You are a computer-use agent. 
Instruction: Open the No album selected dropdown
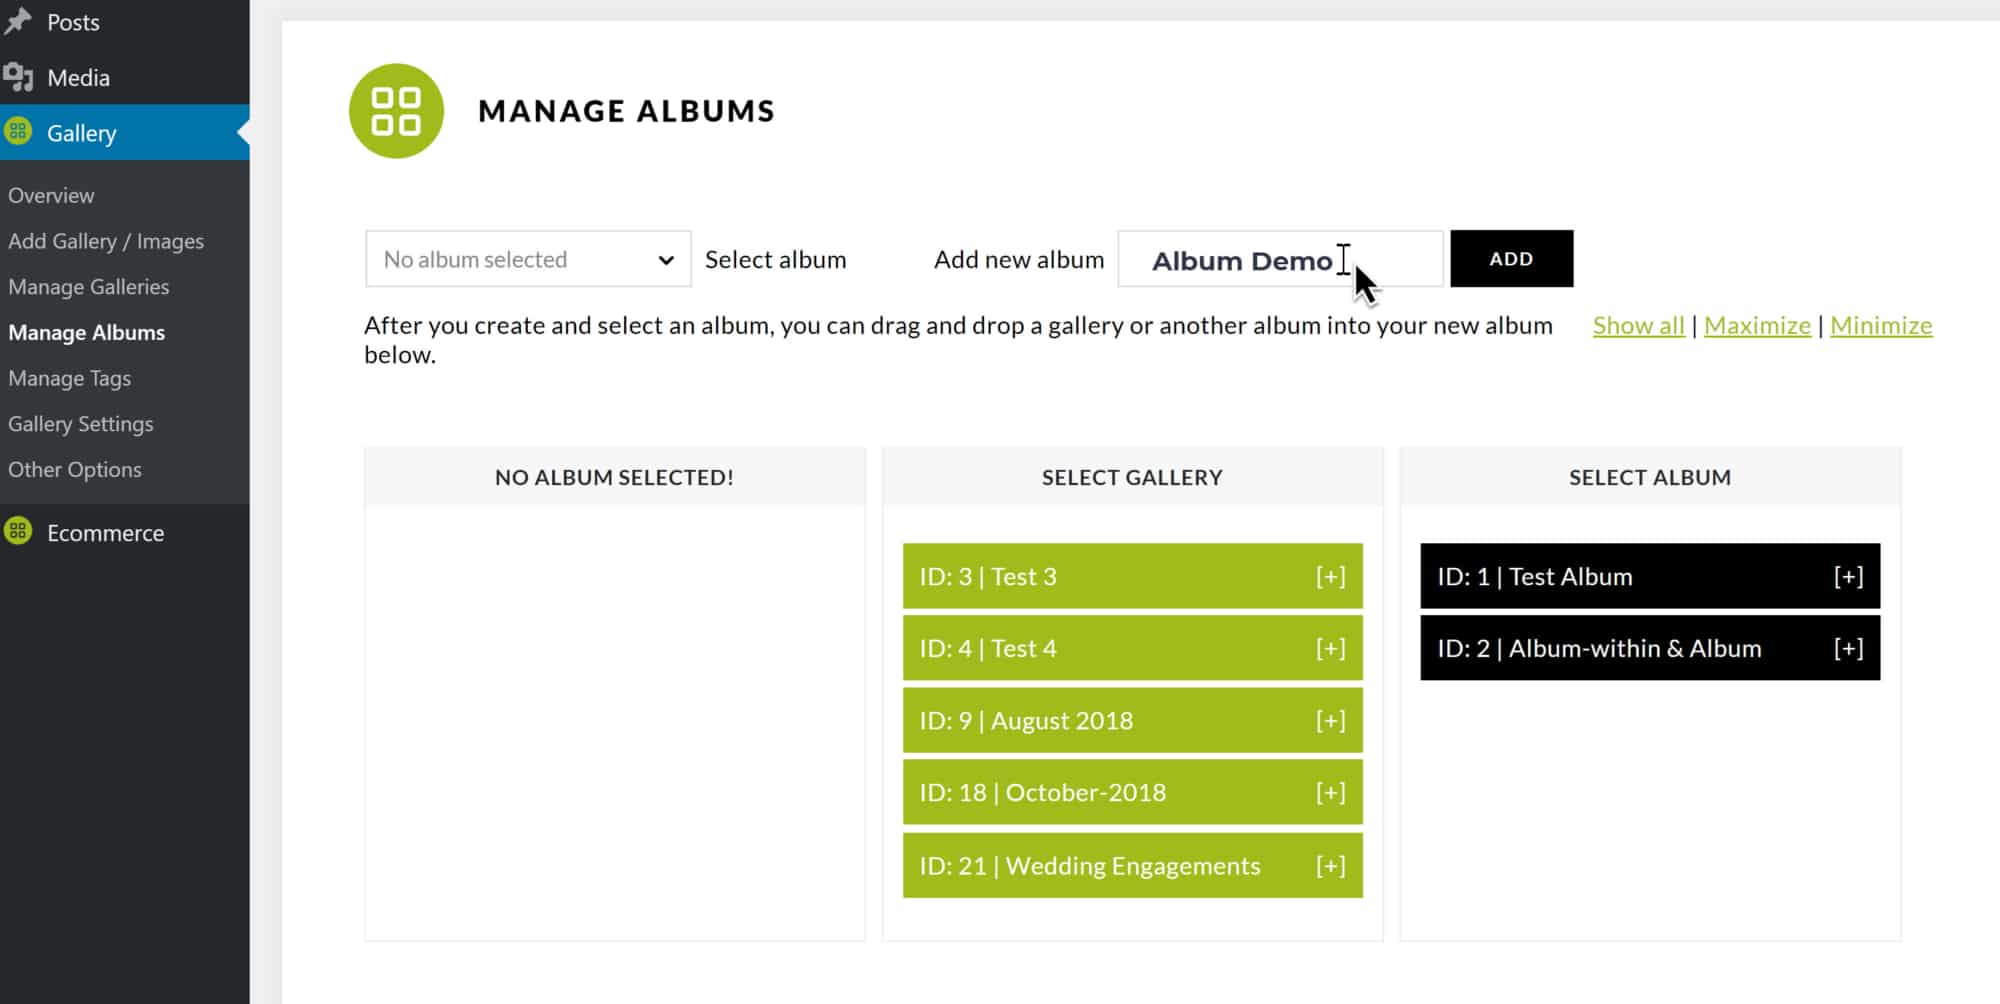(x=528, y=259)
